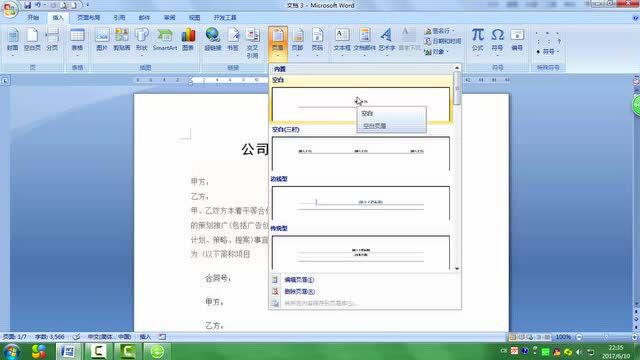This screenshot has width=640, height=360.
Task: Switch to Print Layout view button in status bar
Action: pos(513,337)
